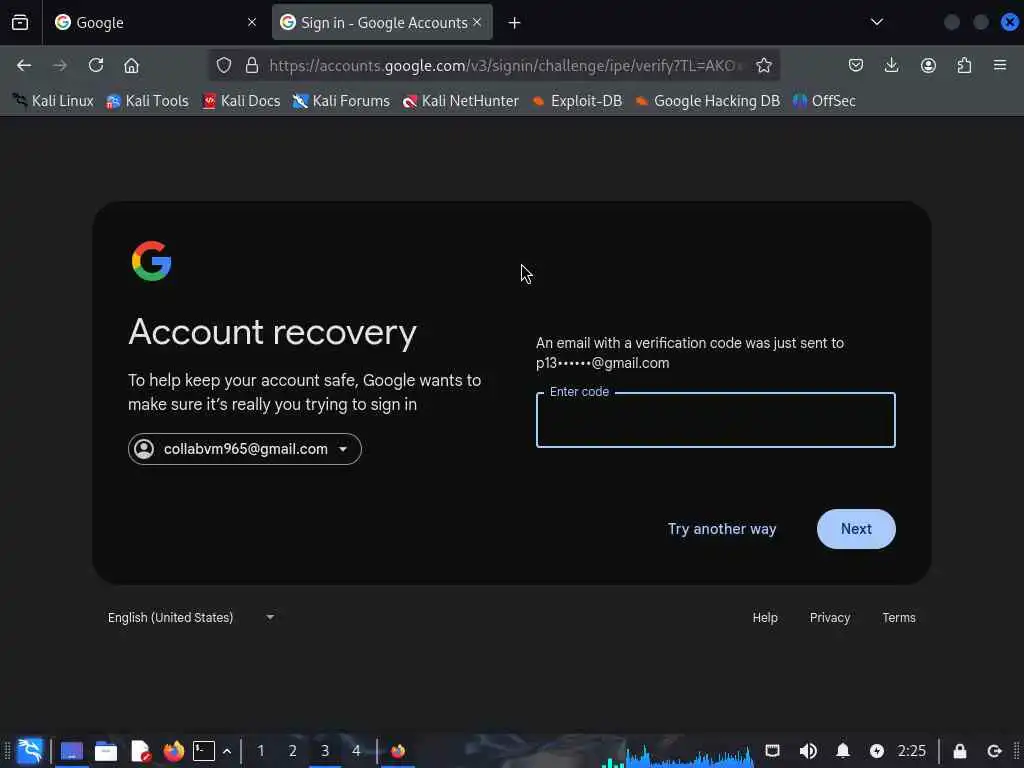Switch to the Google tab

(x=155, y=23)
